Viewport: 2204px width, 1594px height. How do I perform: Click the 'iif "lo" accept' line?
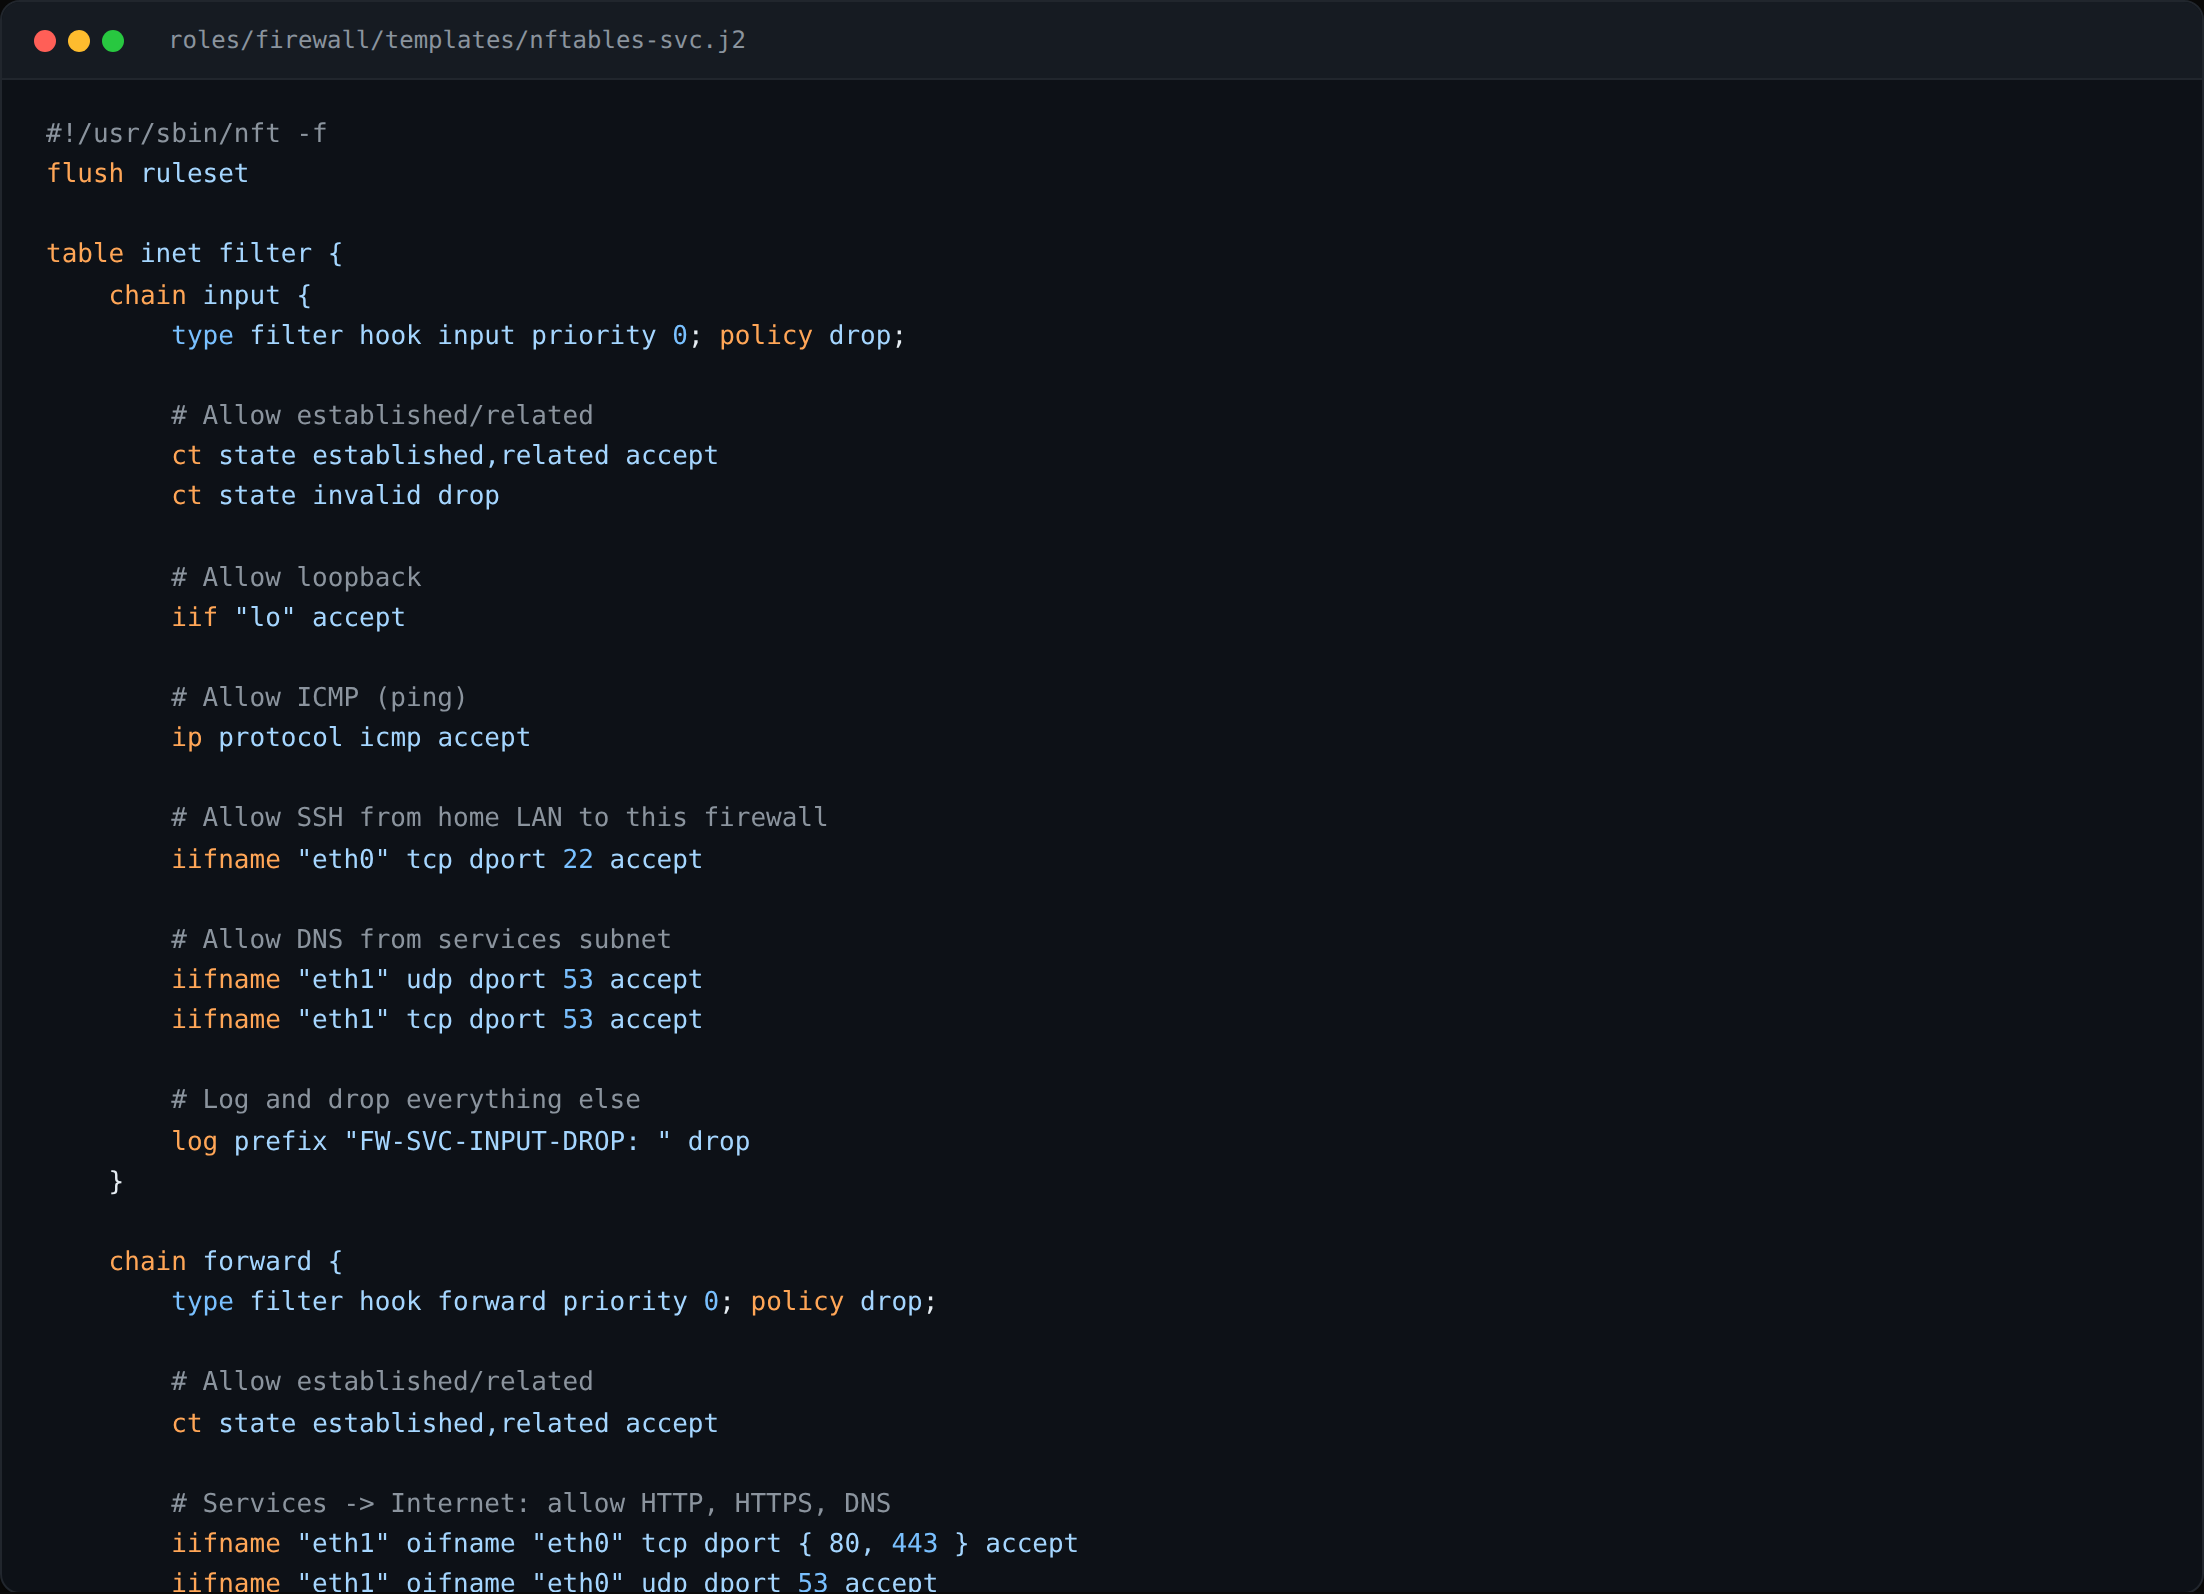coord(289,618)
